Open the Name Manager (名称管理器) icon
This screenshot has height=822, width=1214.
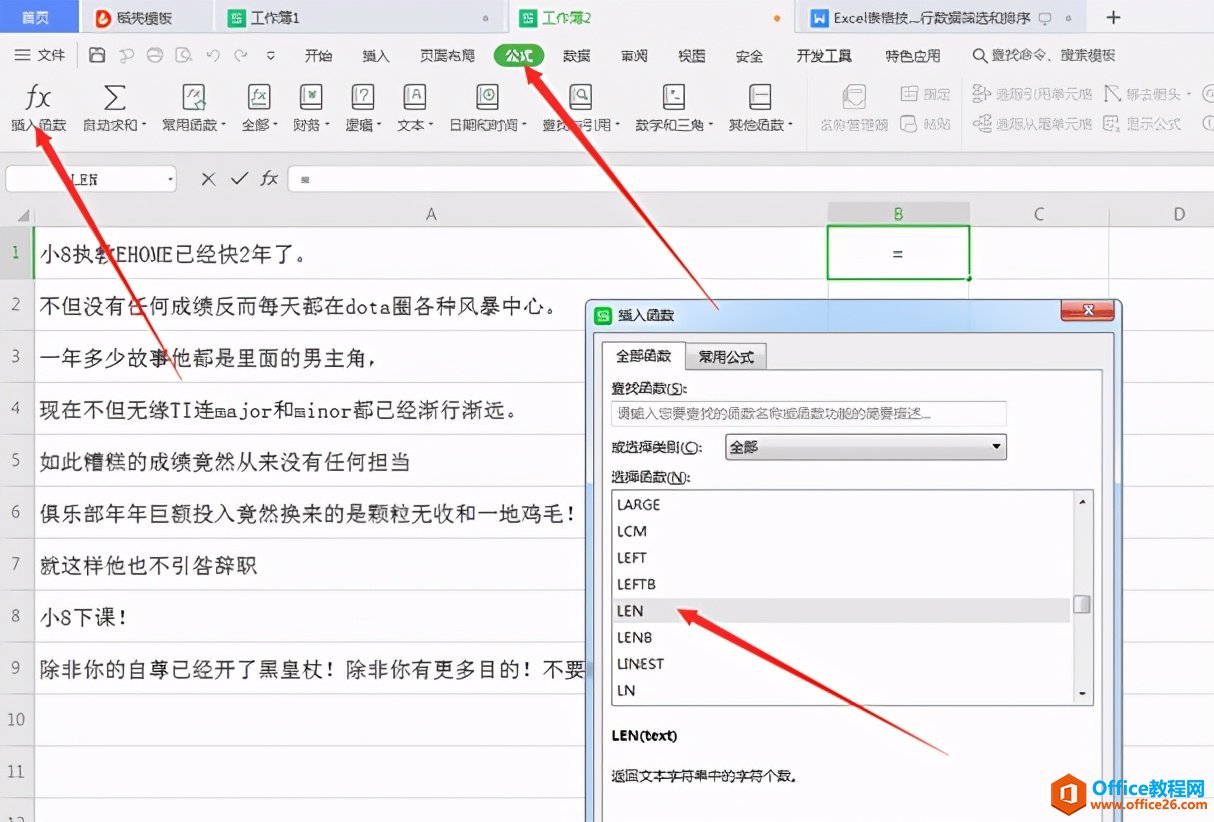pyautogui.click(x=853, y=98)
